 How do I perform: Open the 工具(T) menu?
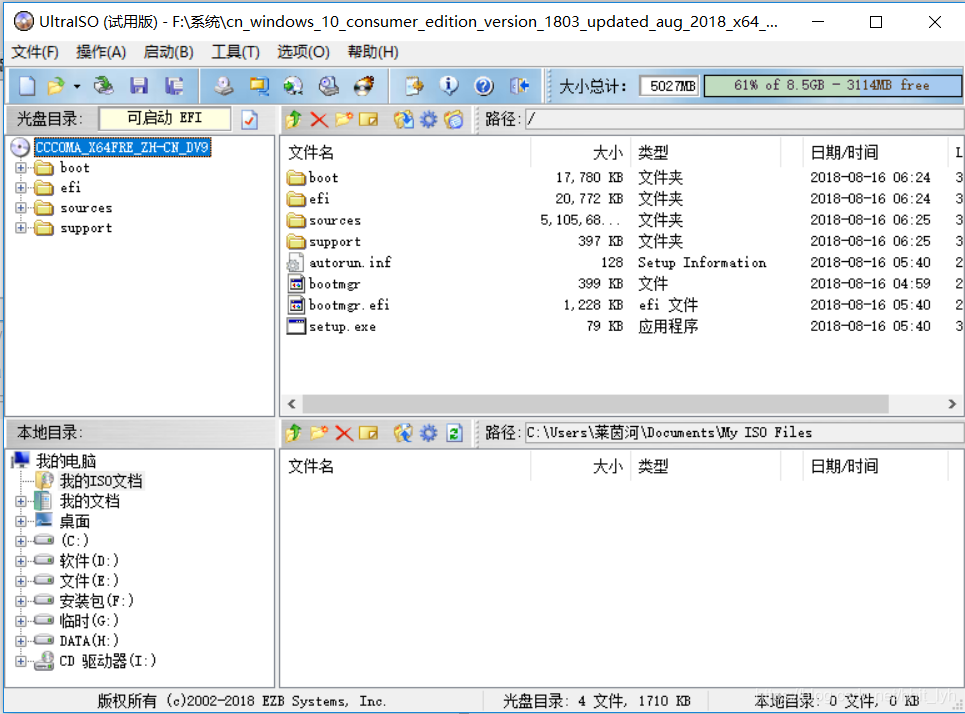coord(235,52)
